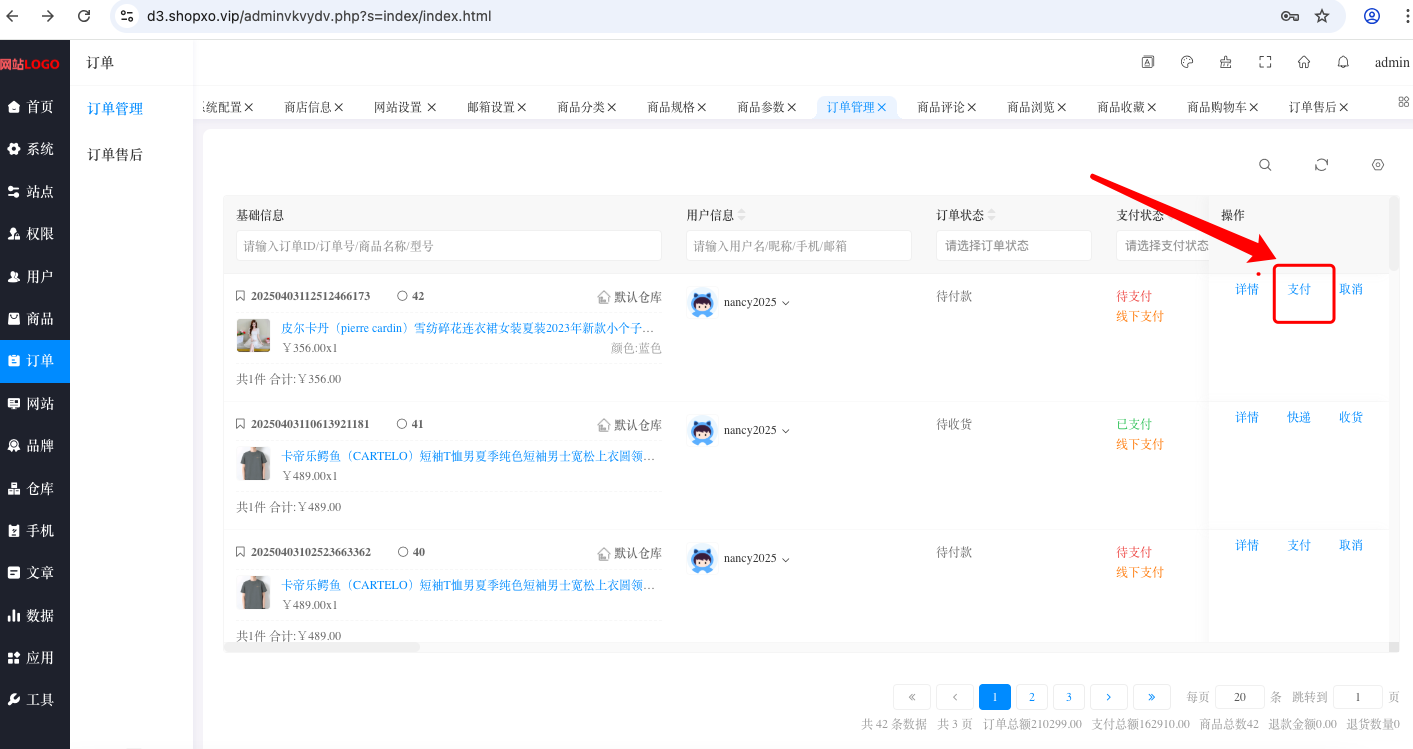Open the 皮尔卡丹 dress product link
Viewport: 1413px width, 749px height.
coord(468,328)
